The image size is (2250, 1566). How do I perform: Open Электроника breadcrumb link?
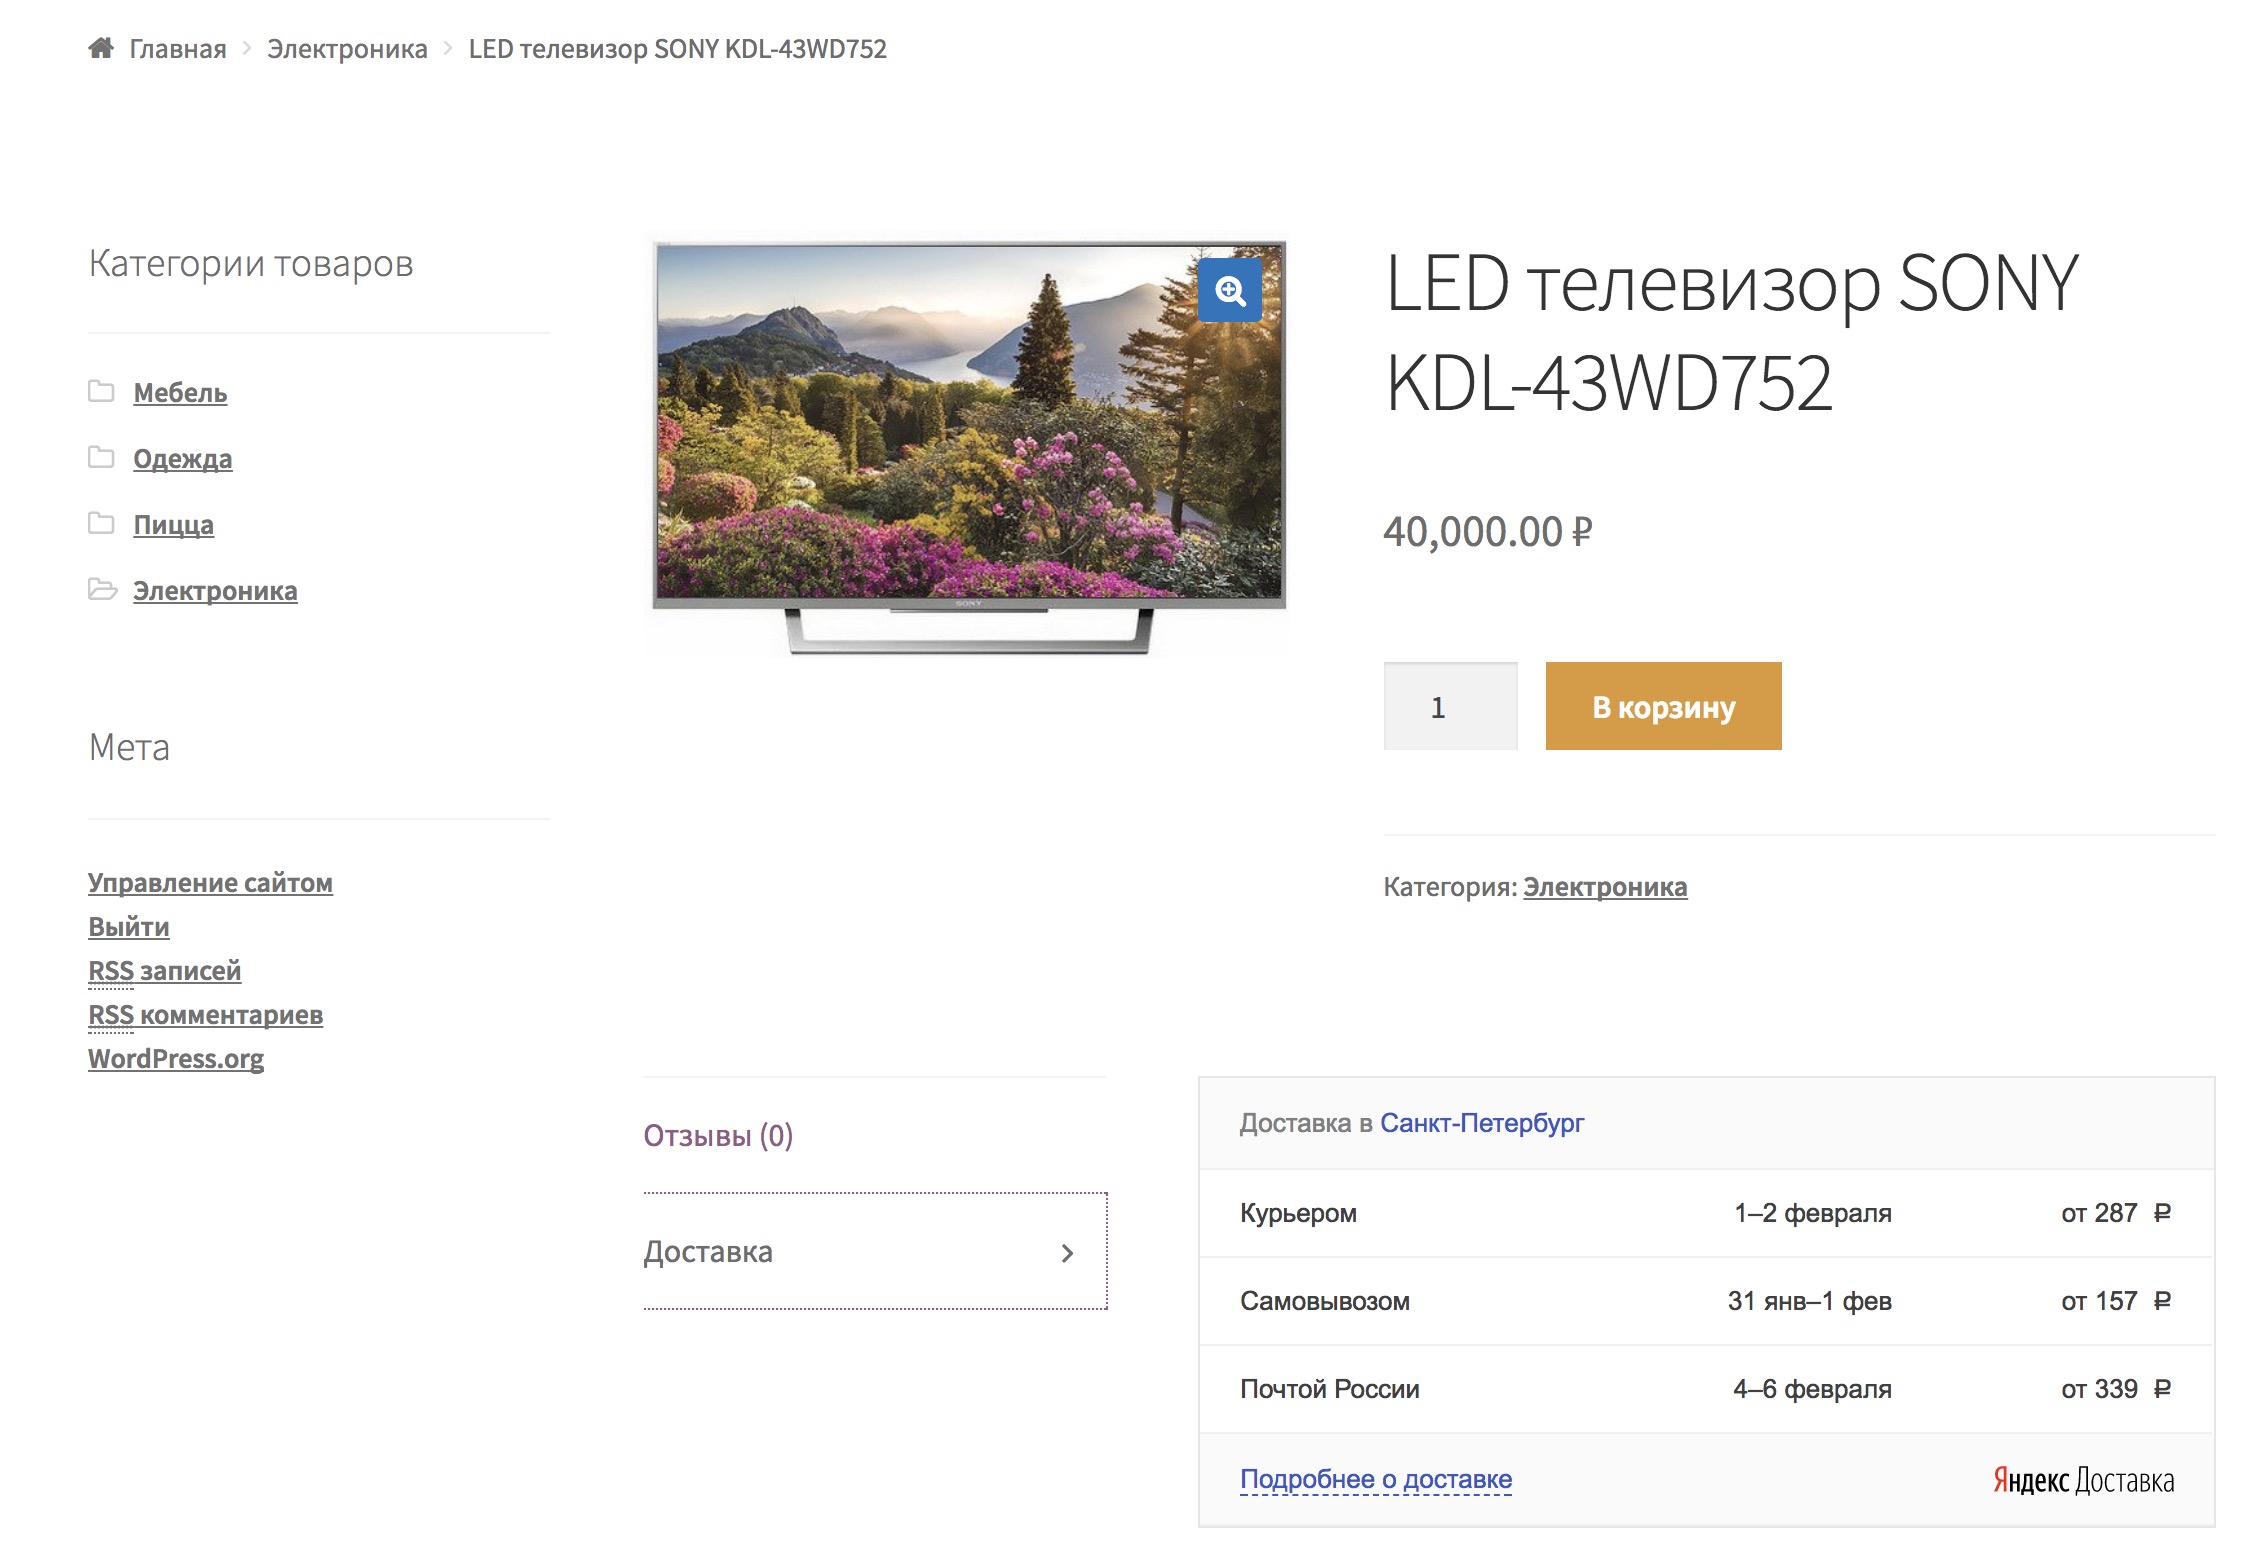347,49
